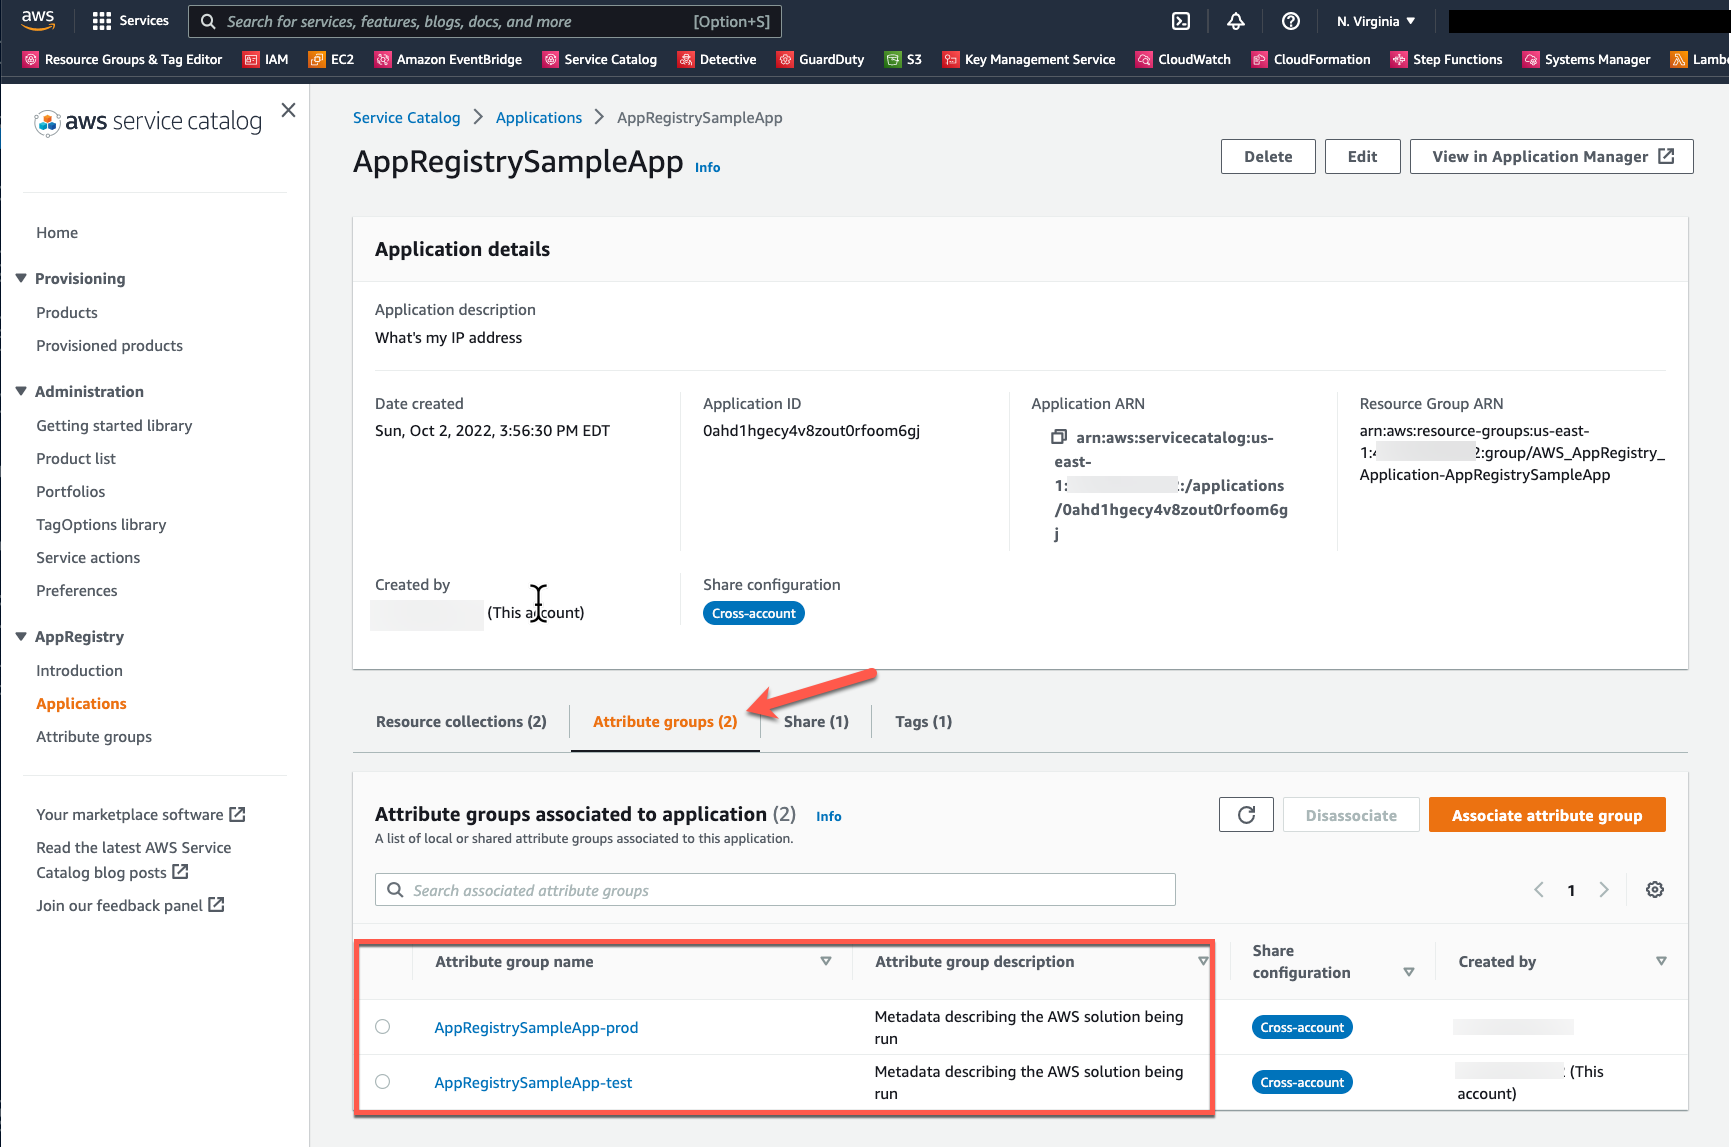Click Associate attribute group button
Image resolution: width=1731 pixels, height=1147 pixels.
(1547, 815)
